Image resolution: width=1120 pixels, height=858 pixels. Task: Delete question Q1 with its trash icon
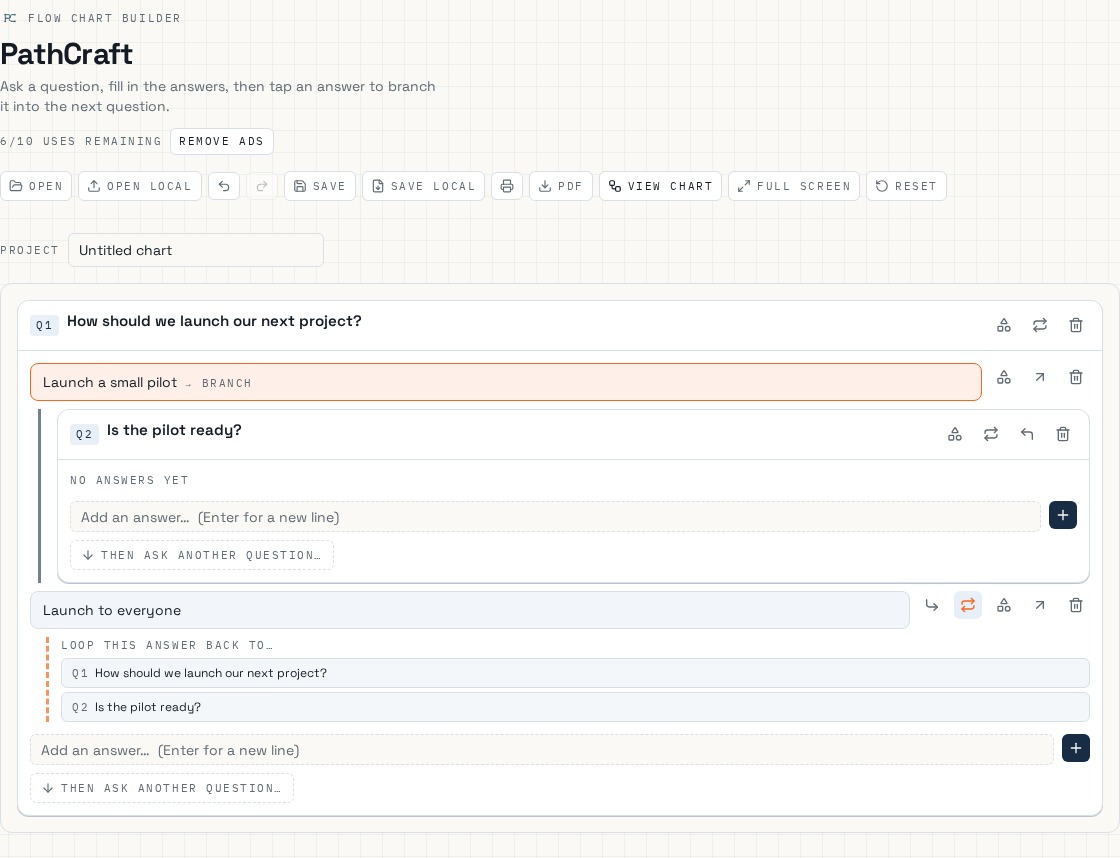tap(1076, 325)
